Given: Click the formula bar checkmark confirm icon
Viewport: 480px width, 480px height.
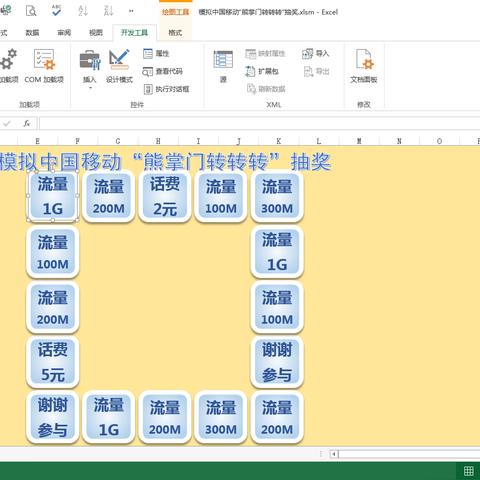Looking at the screenshot, I should [7, 124].
